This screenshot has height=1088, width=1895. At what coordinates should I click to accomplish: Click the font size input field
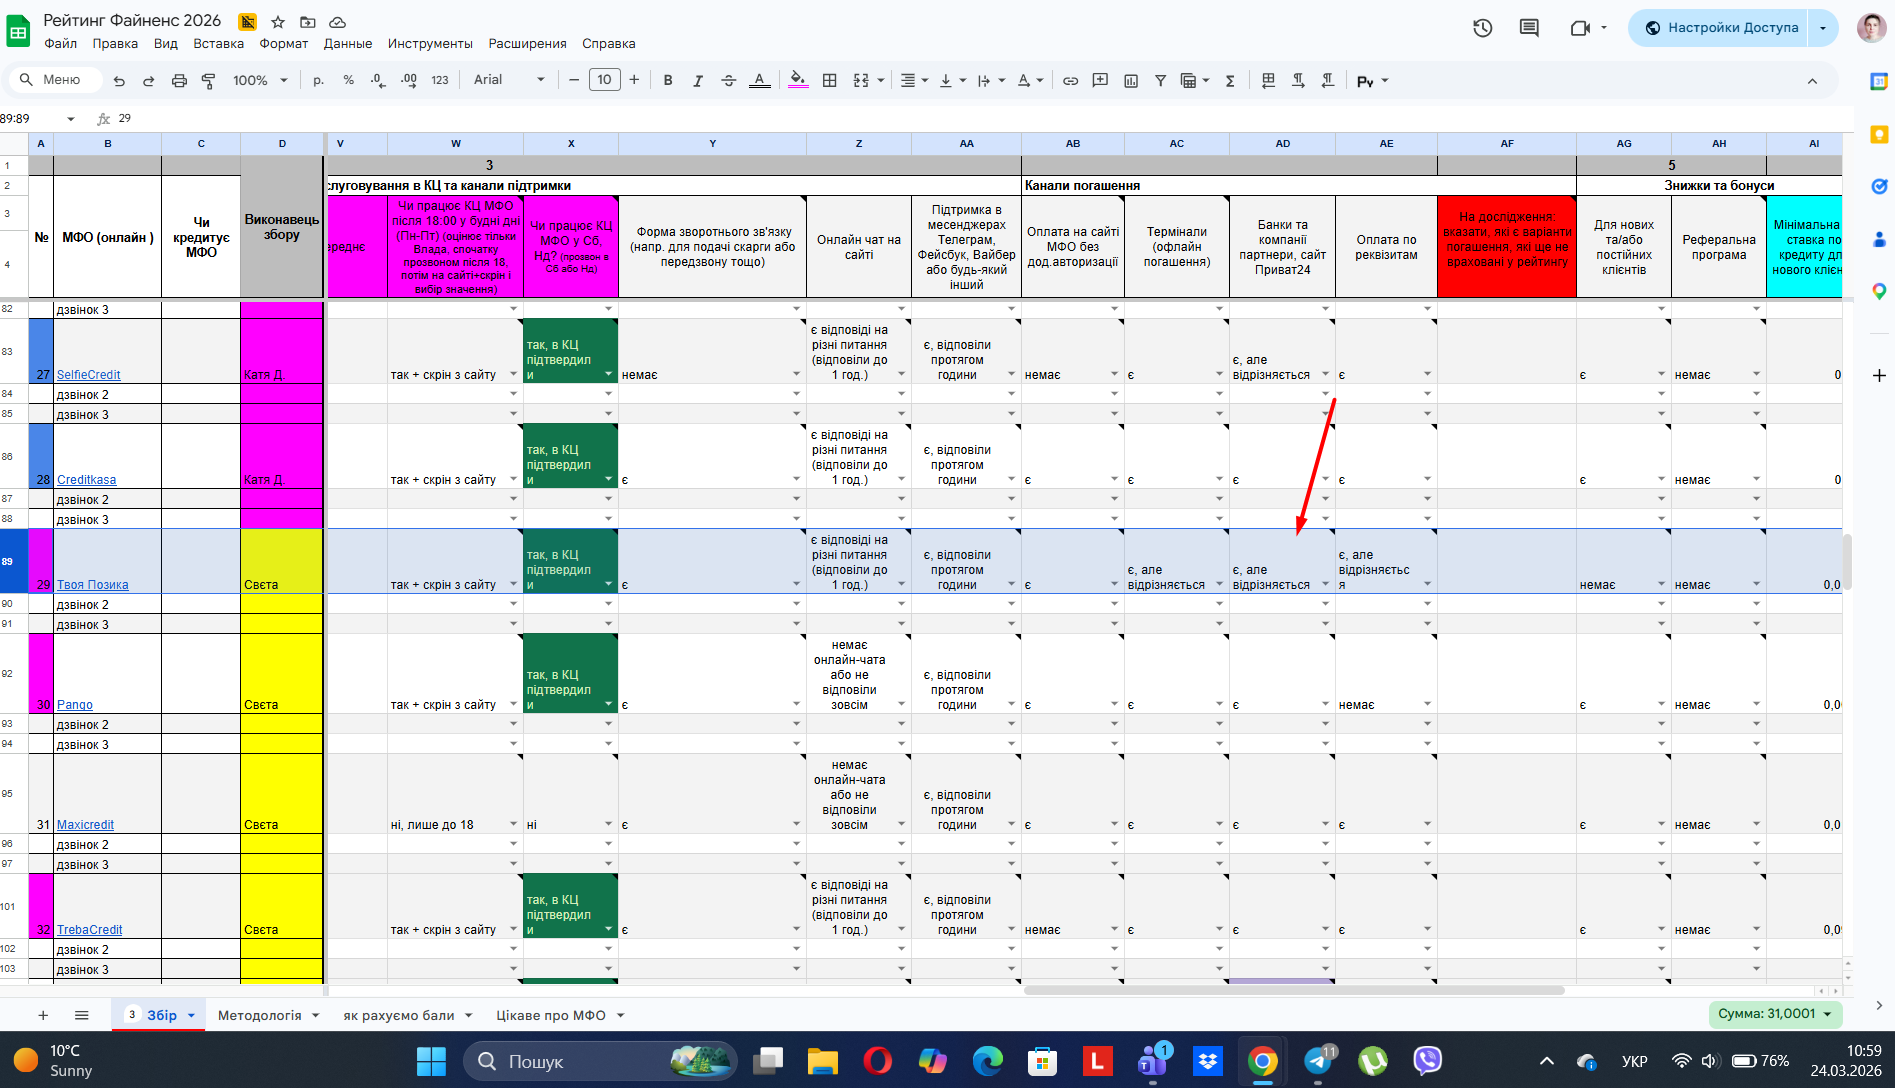pyautogui.click(x=604, y=80)
